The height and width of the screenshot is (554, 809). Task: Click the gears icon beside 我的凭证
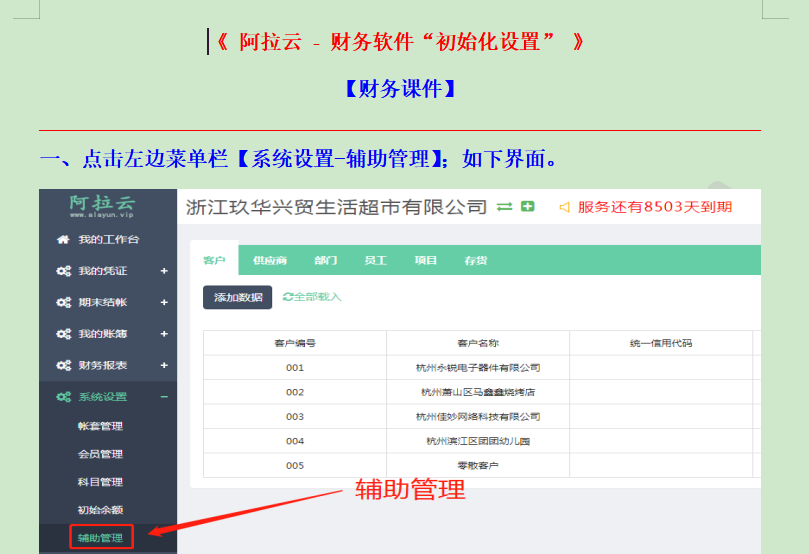pyautogui.click(x=63, y=271)
